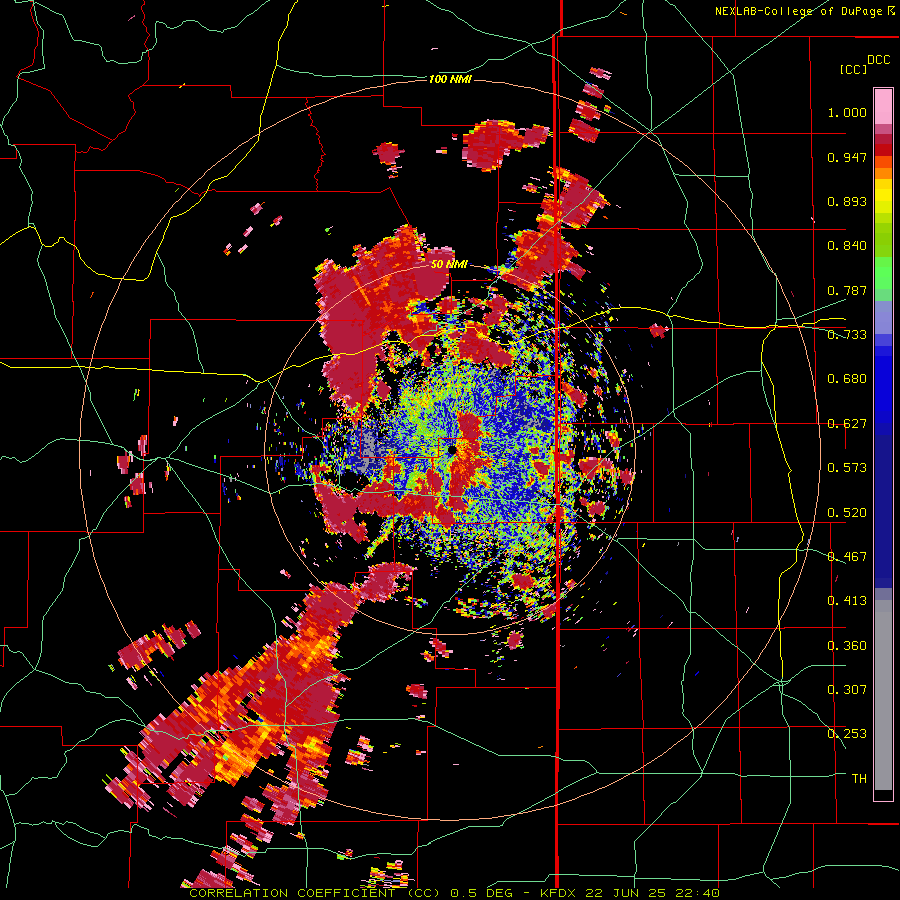The height and width of the screenshot is (900, 900).
Task: Select the 0.733 scale value
Action: pos(847,335)
